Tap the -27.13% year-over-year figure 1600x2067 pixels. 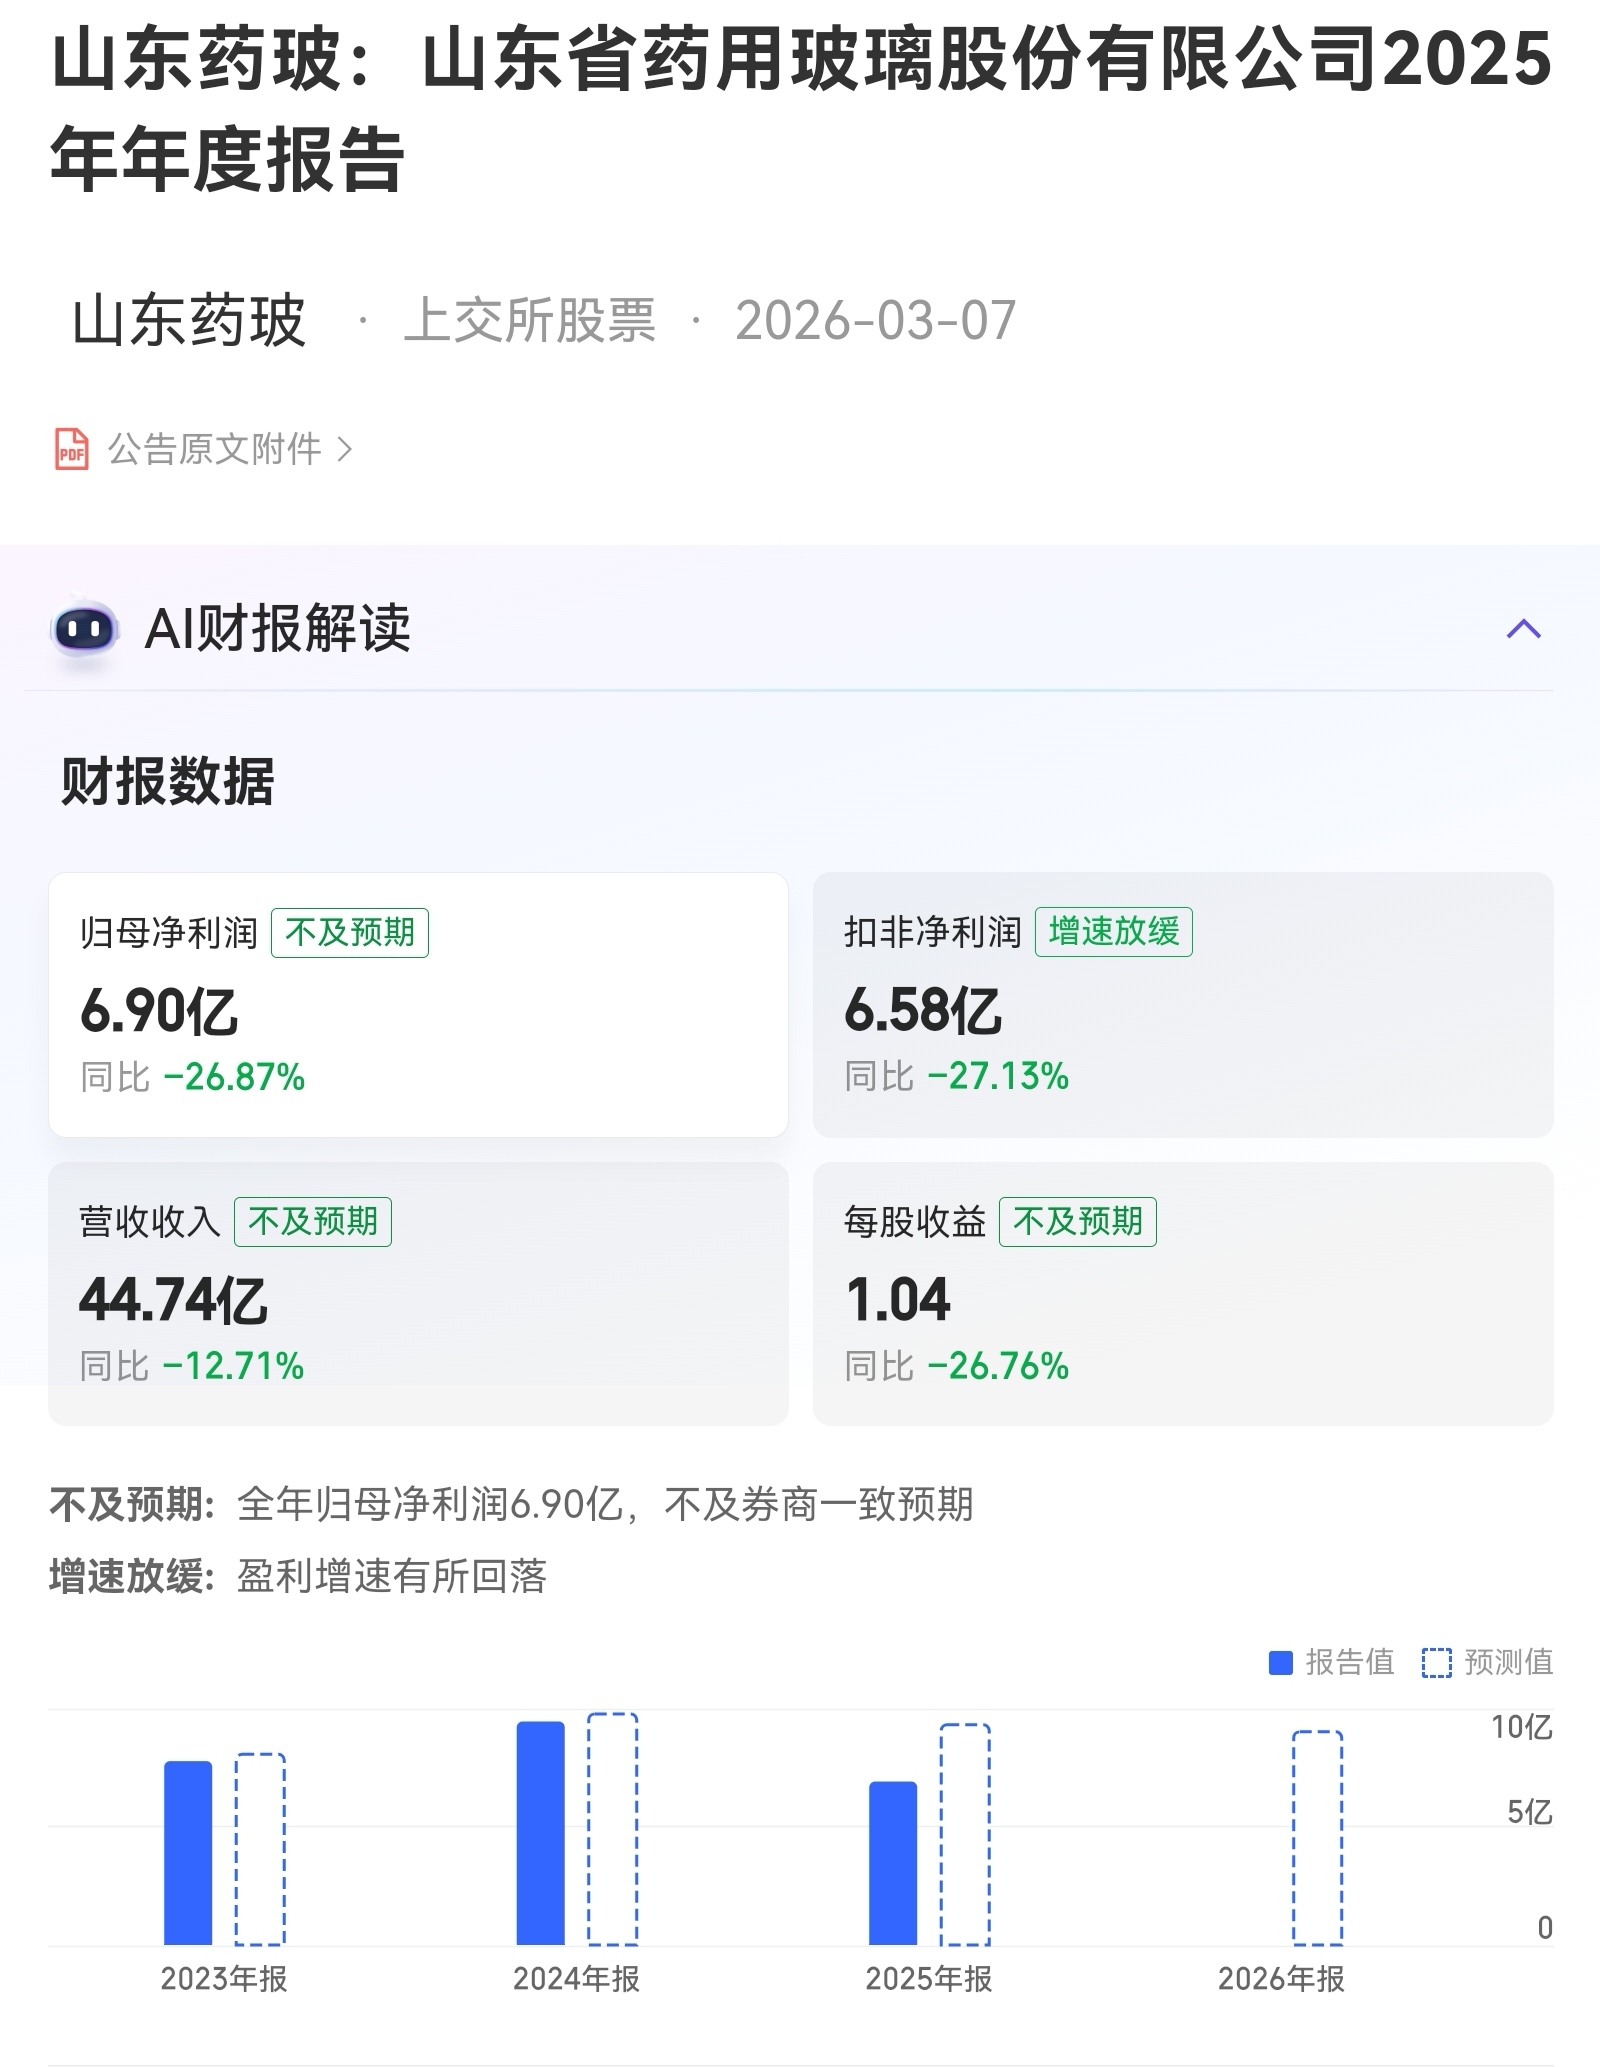coord(998,1076)
